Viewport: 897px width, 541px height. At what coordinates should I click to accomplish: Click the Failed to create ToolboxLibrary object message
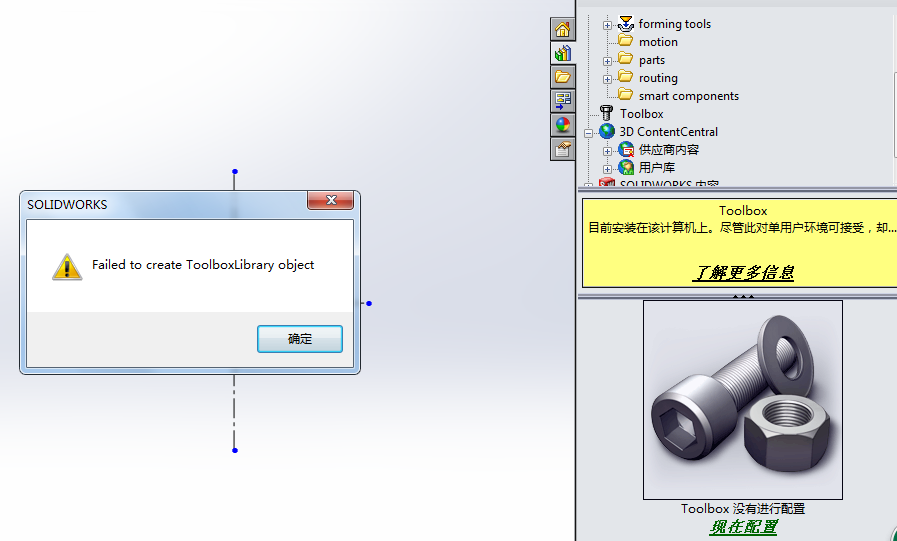point(203,265)
